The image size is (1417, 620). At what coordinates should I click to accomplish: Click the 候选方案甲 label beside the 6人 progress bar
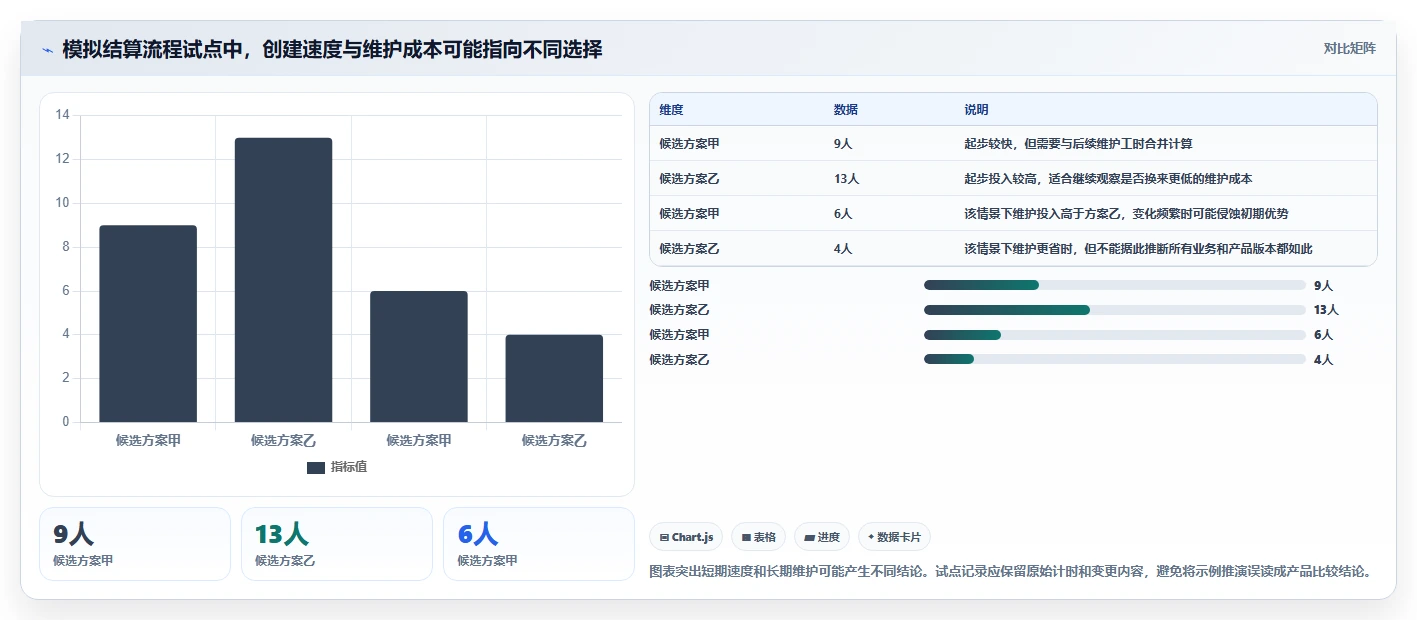[x=679, y=335]
